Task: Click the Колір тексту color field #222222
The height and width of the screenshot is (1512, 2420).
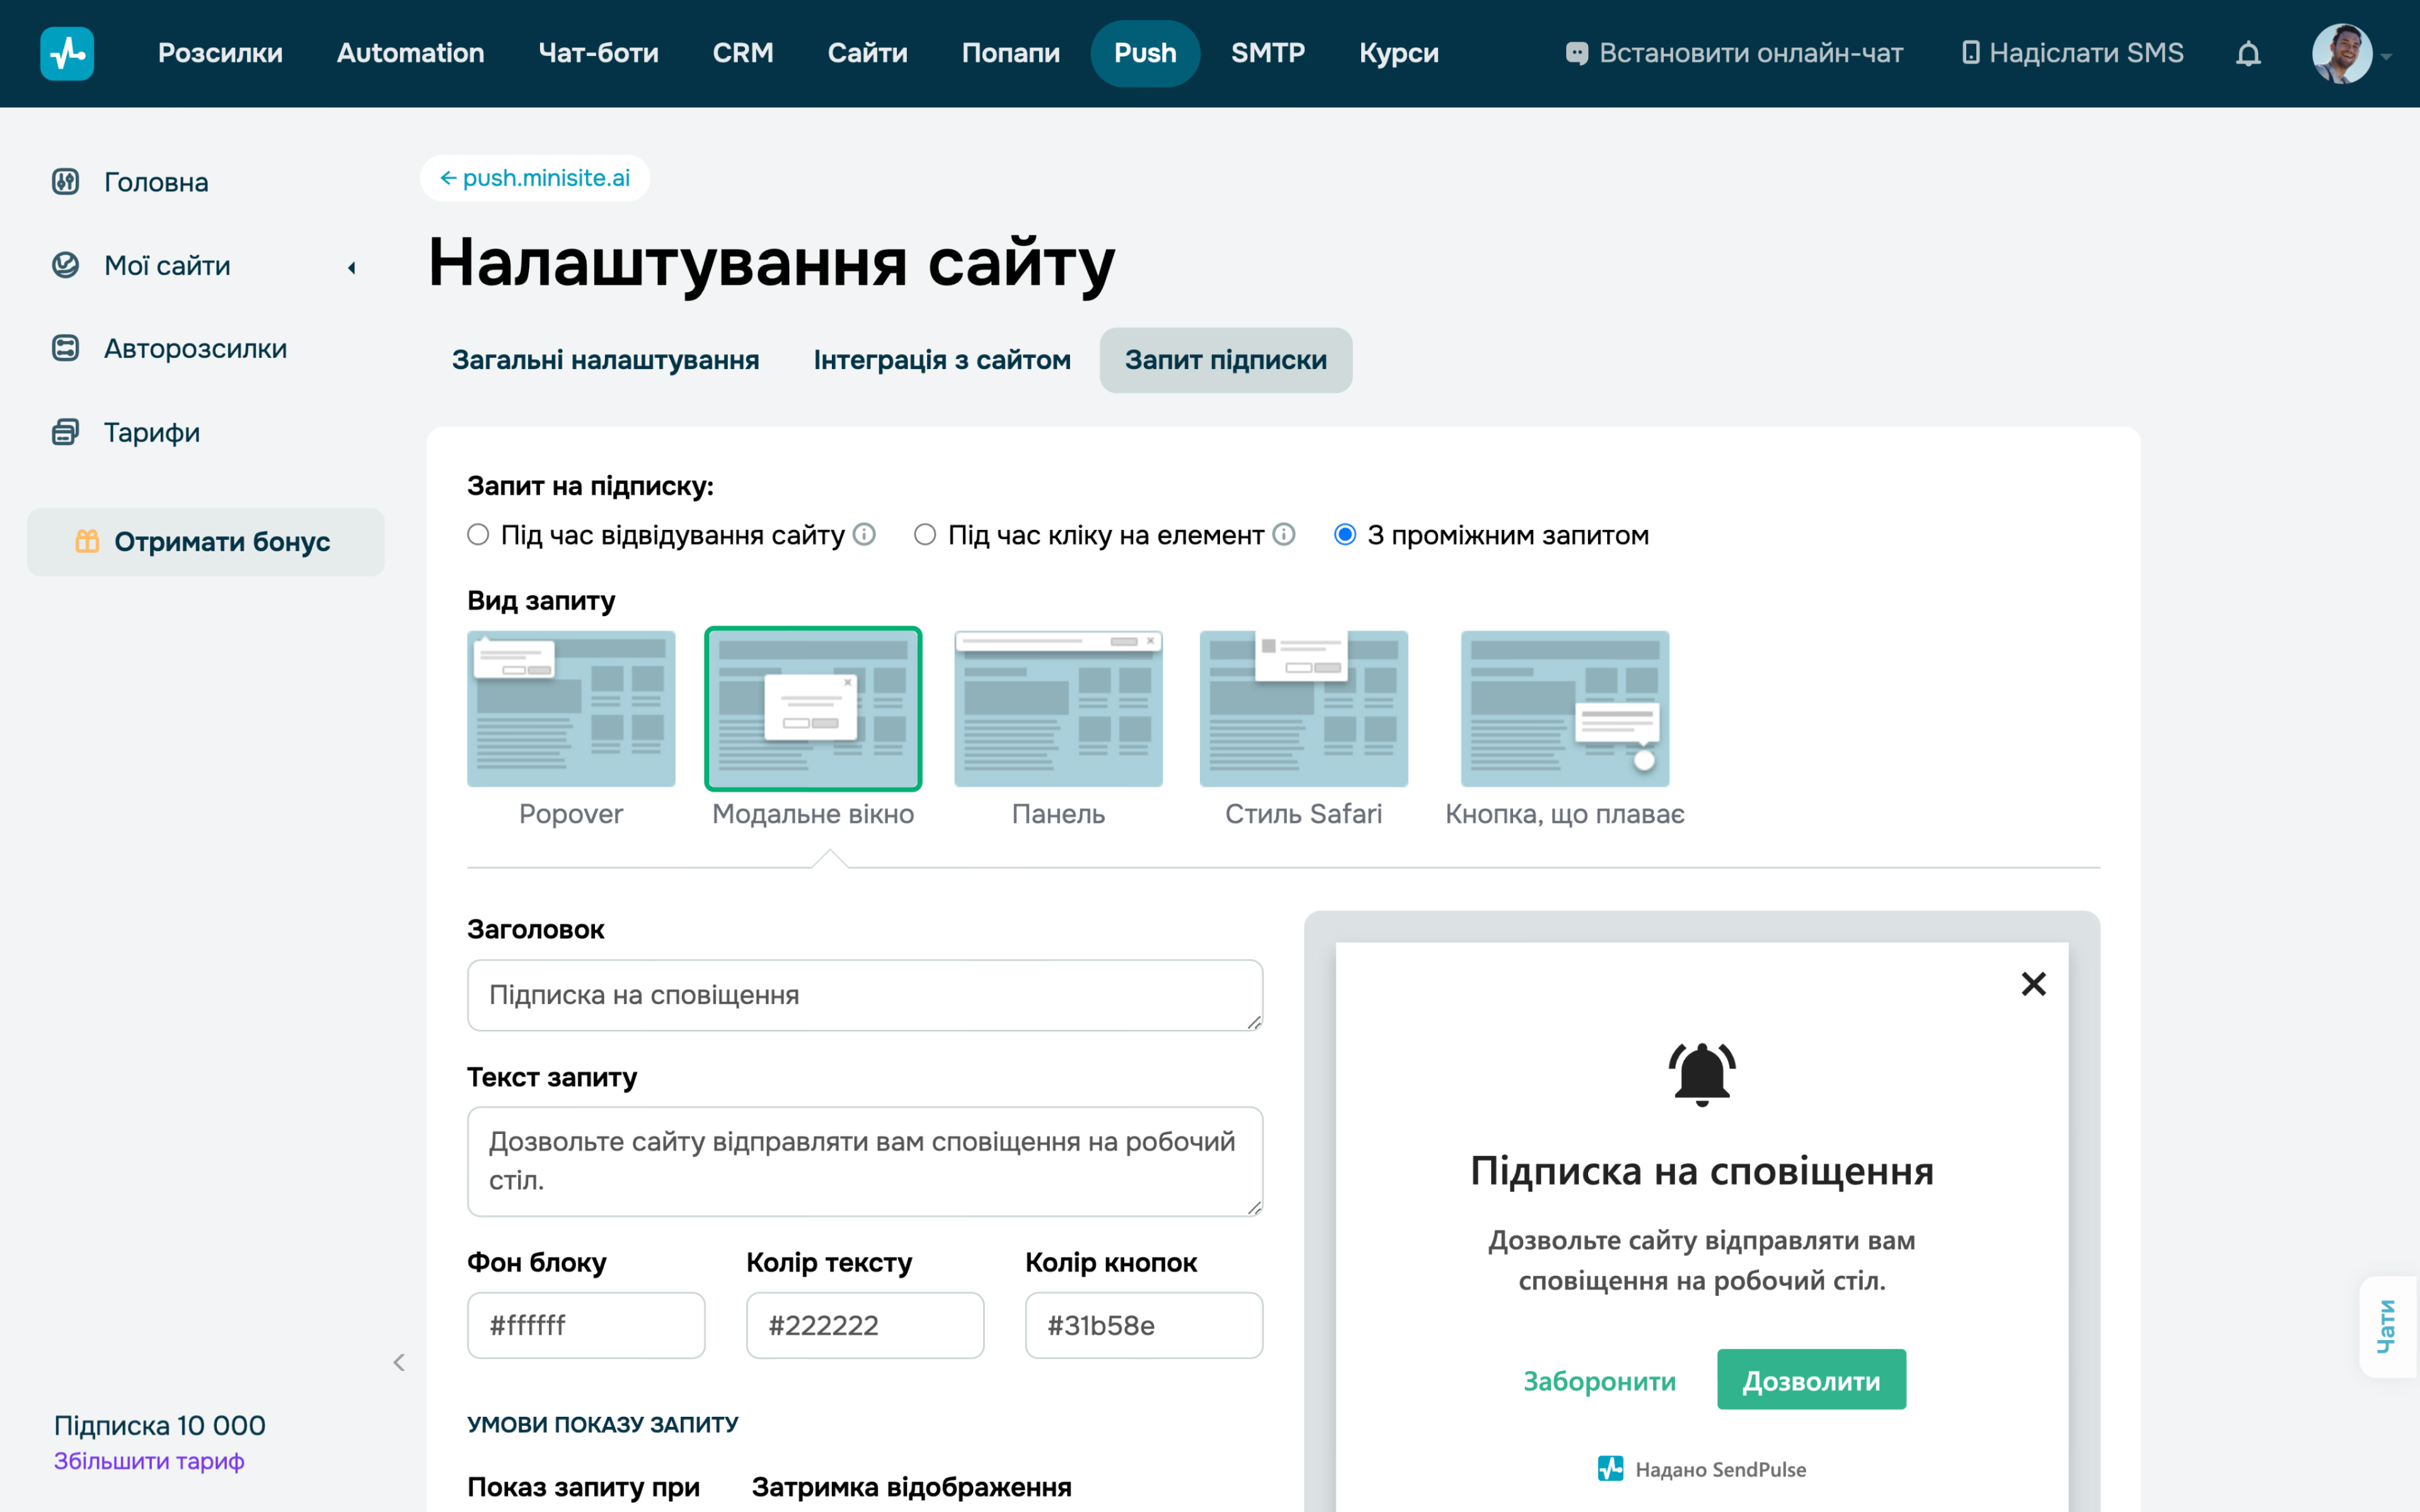Action: pos(865,1325)
